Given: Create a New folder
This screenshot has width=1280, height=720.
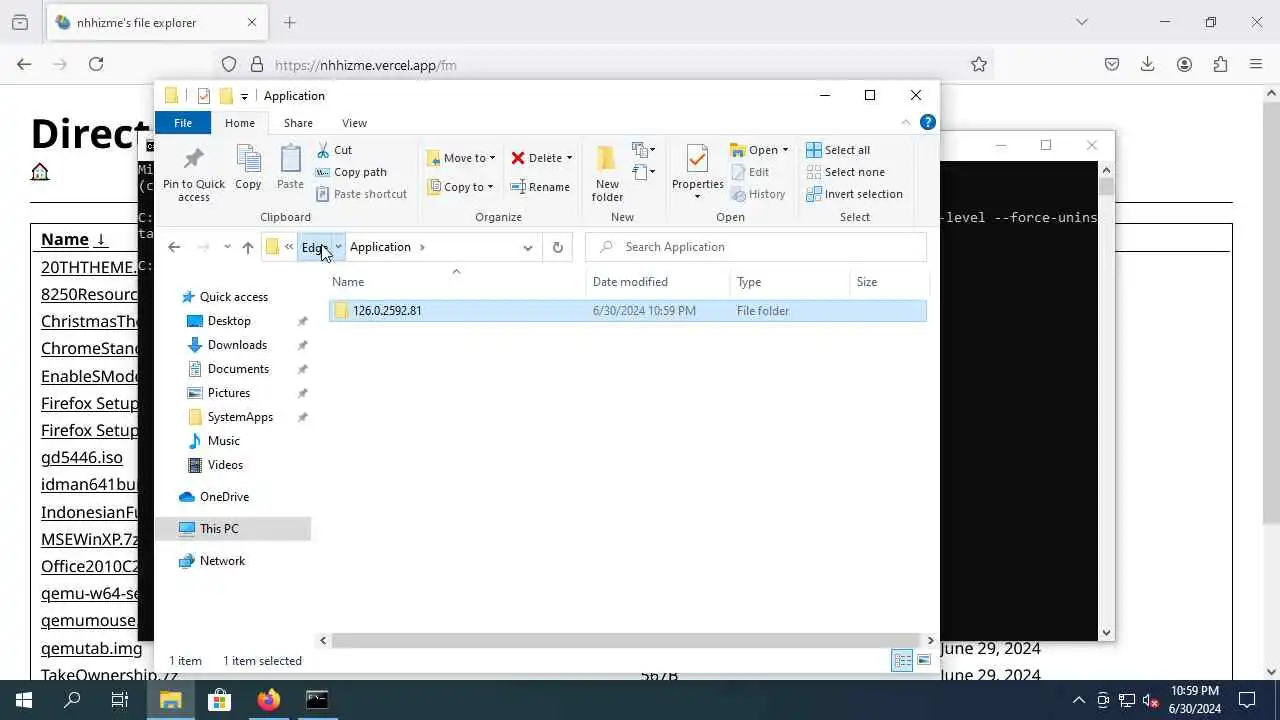Looking at the screenshot, I should click(x=607, y=172).
